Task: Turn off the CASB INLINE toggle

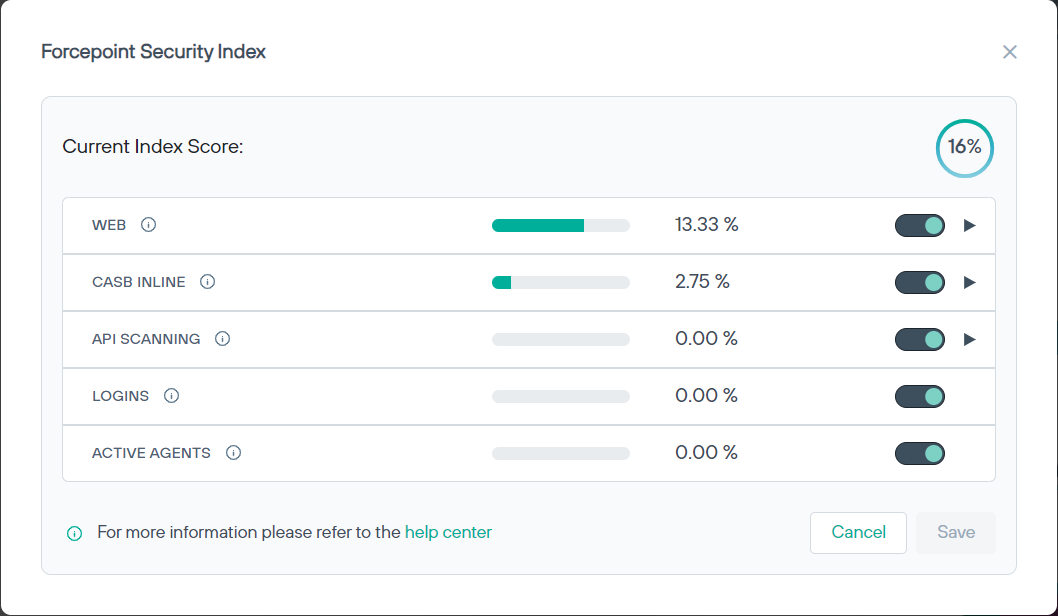Action: [920, 282]
